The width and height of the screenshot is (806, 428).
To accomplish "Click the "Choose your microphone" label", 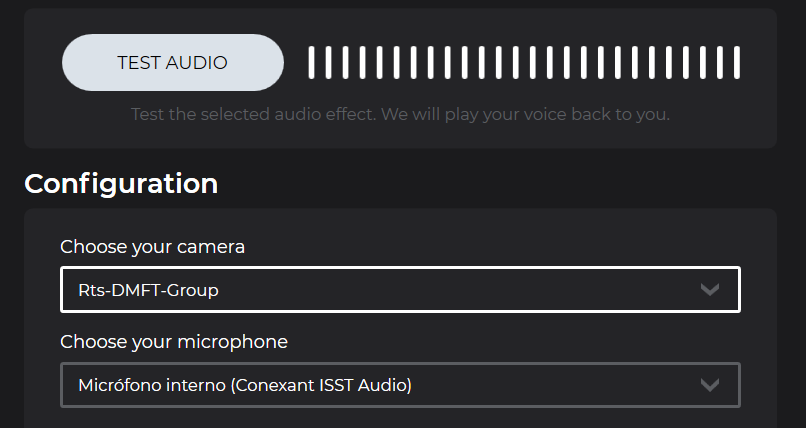I will (x=174, y=342).
